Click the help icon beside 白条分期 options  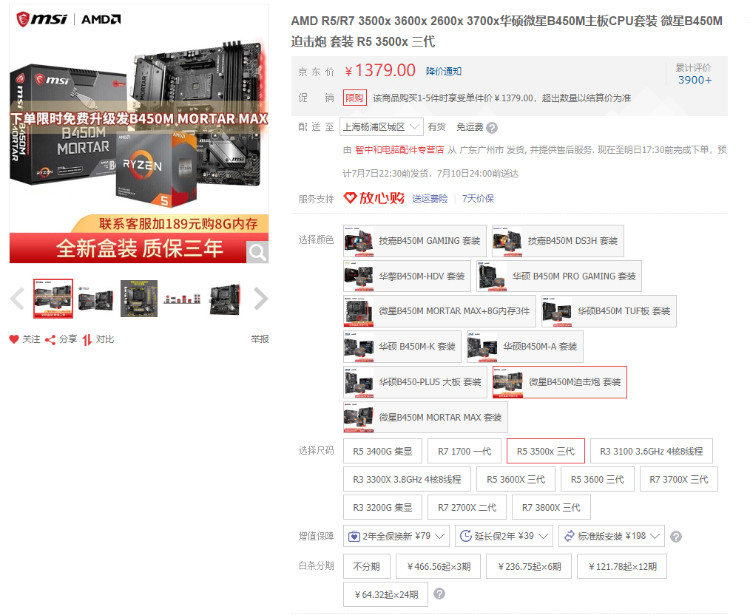tap(439, 593)
